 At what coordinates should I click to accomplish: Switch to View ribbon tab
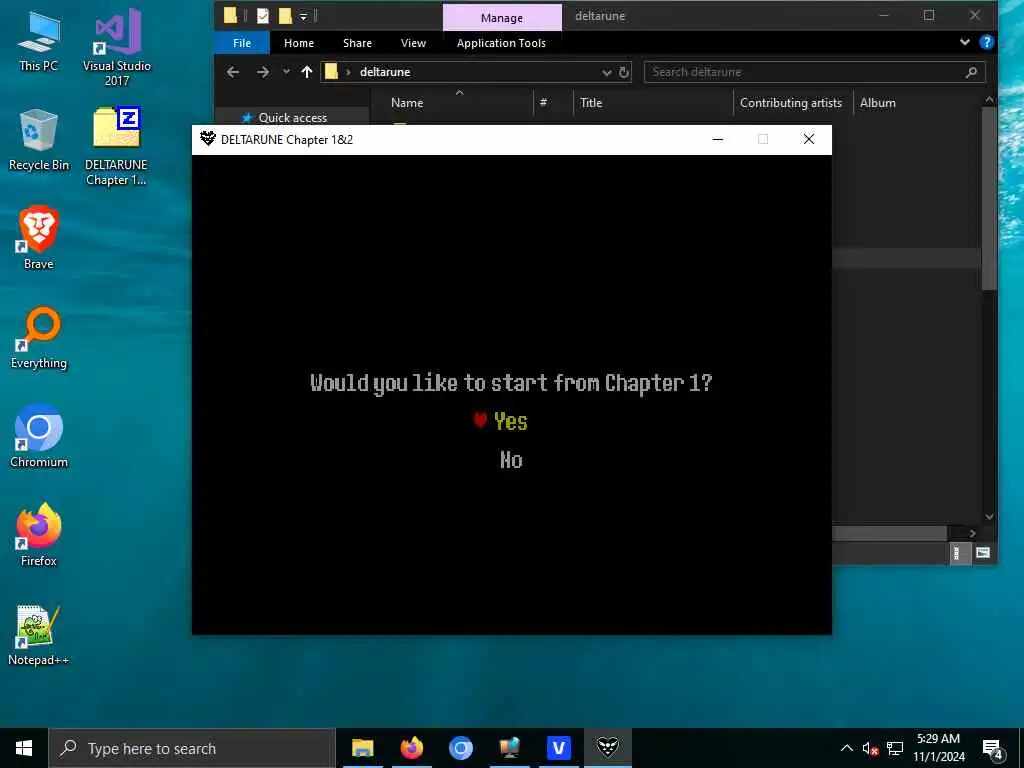(413, 43)
